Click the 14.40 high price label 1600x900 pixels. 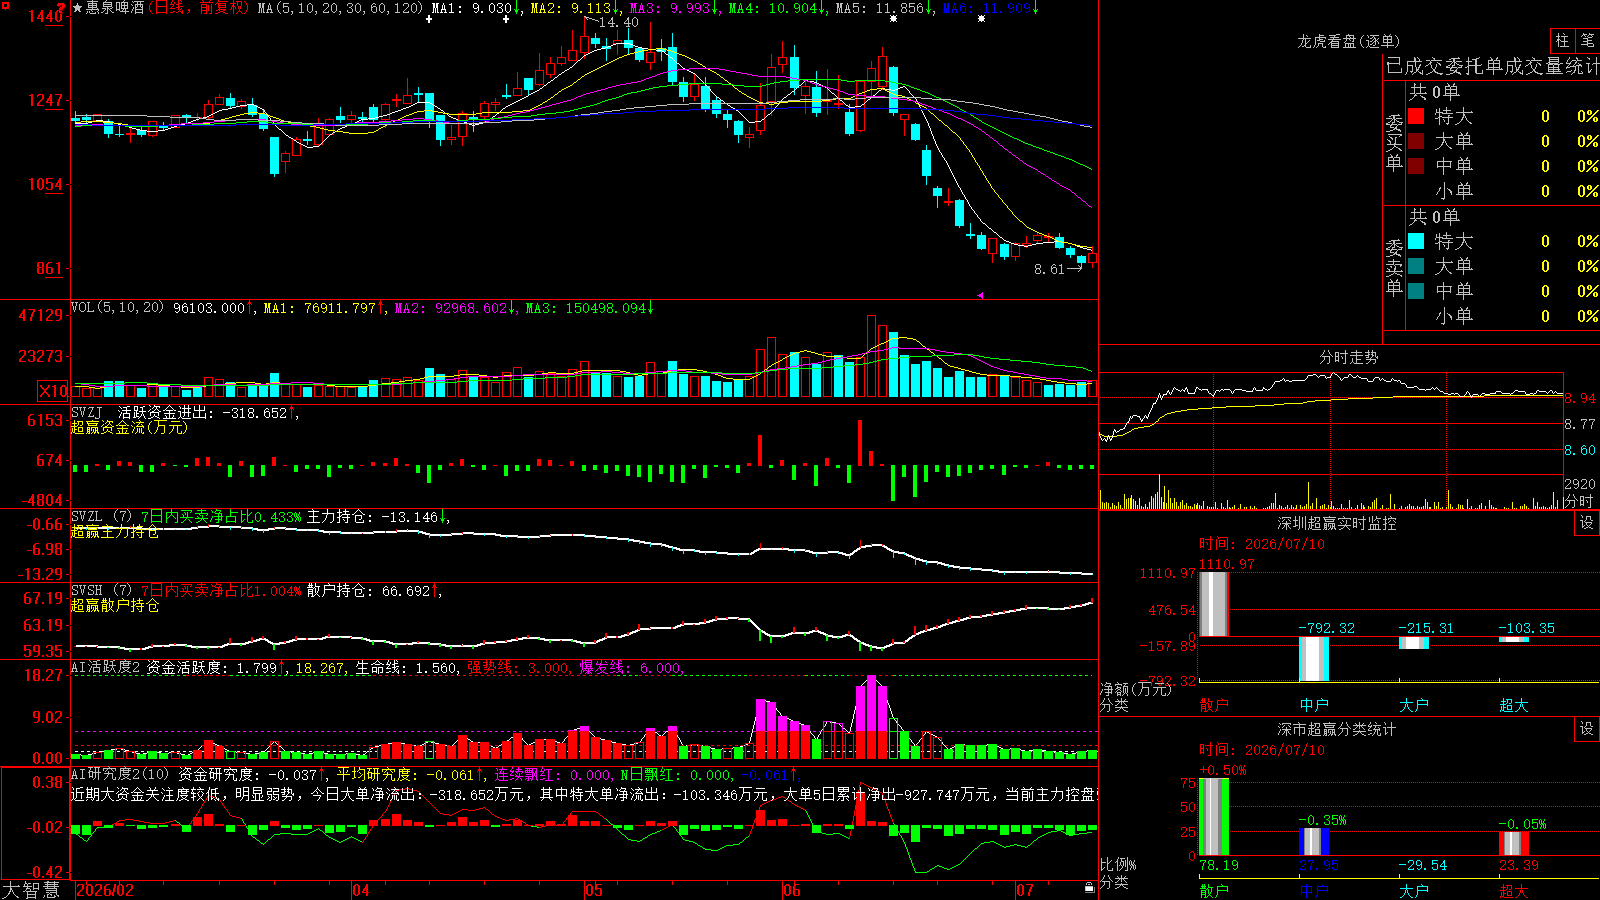(x=618, y=22)
